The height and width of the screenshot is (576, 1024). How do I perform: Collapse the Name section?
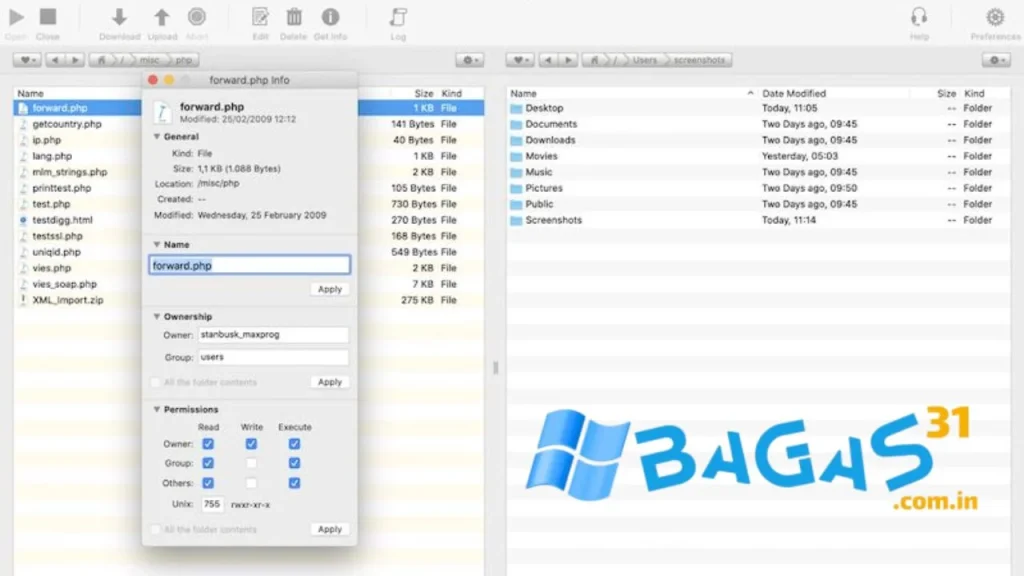pyautogui.click(x=157, y=244)
